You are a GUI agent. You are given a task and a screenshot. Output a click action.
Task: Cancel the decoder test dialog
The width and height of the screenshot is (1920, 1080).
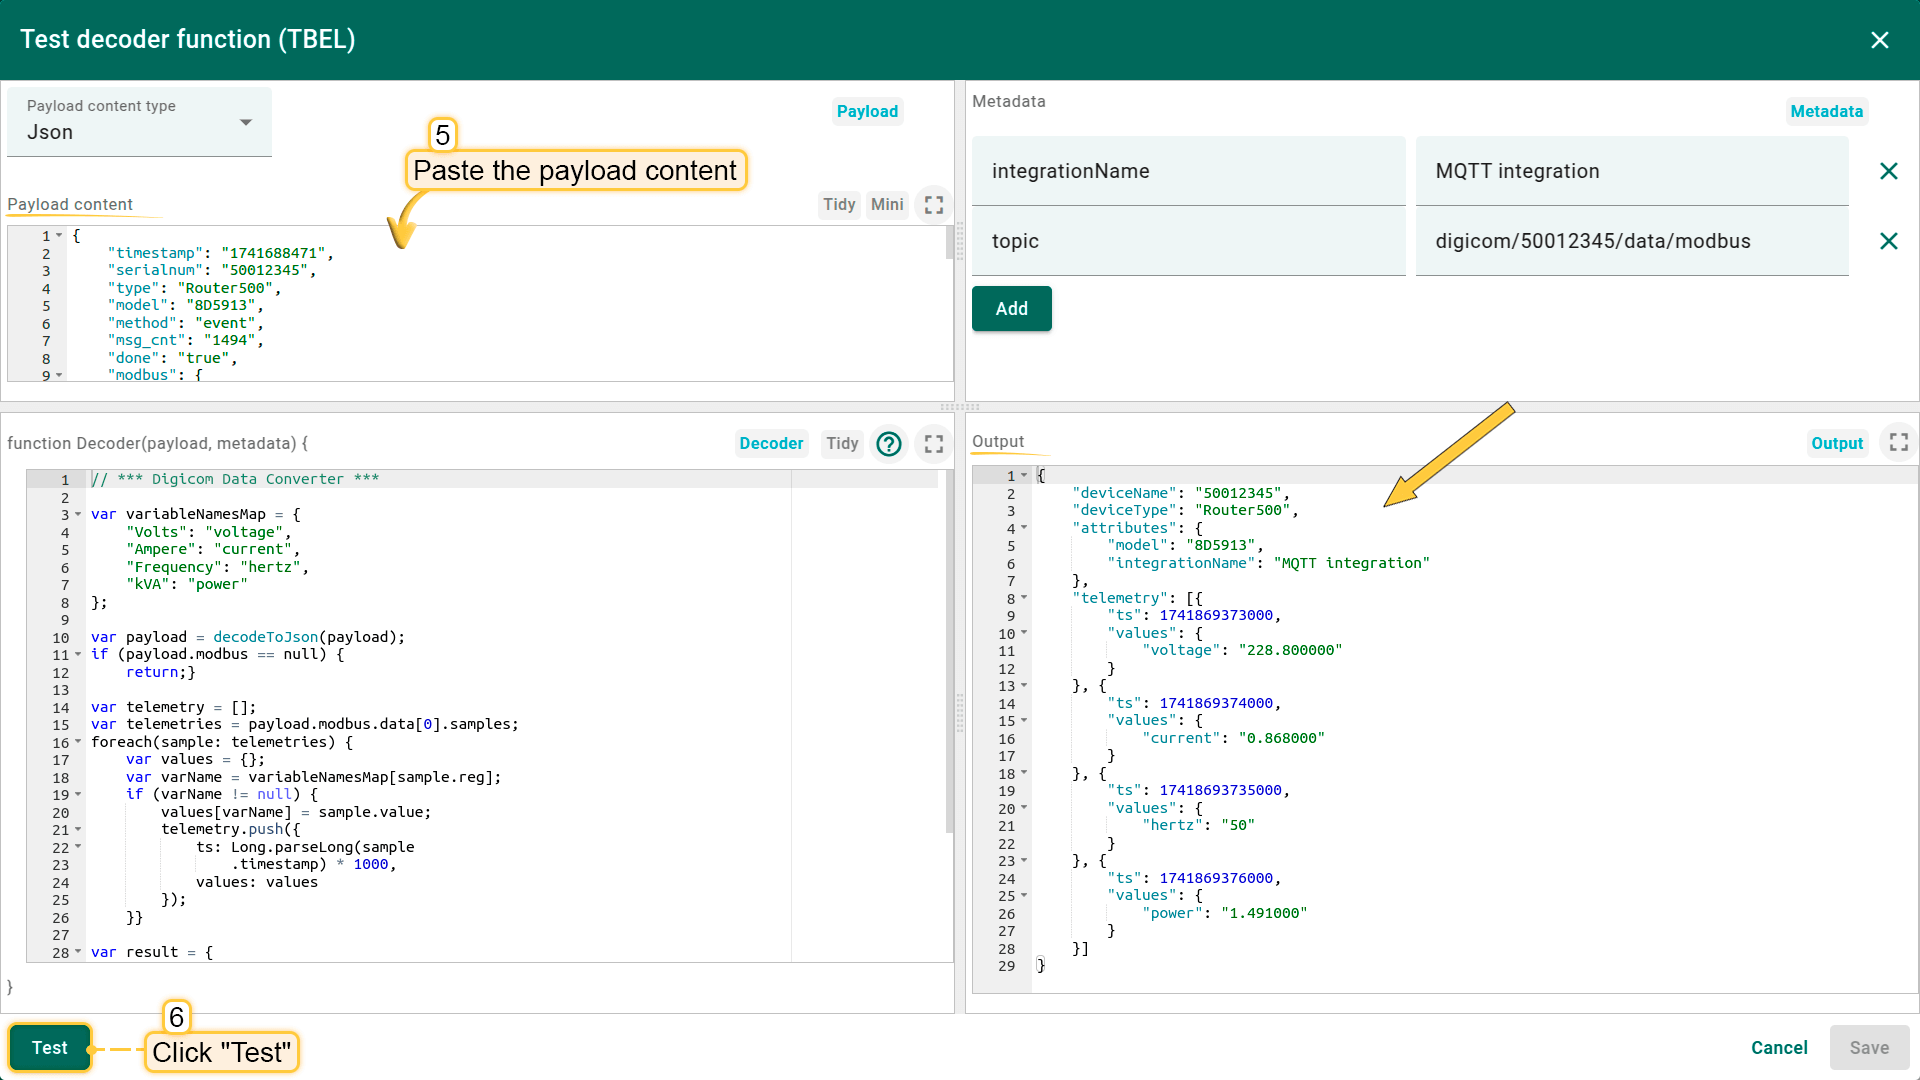1779,1047
